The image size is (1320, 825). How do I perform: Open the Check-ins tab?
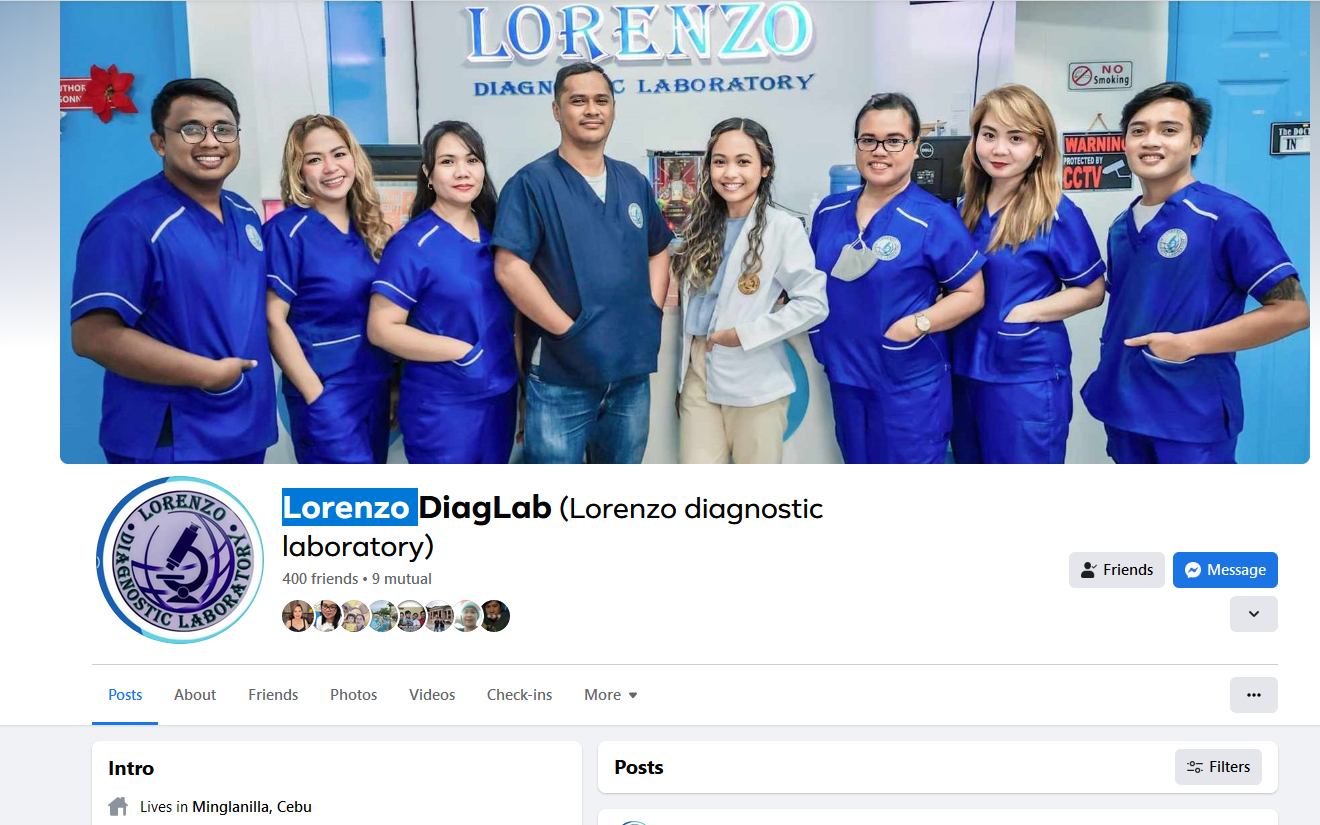519,695
